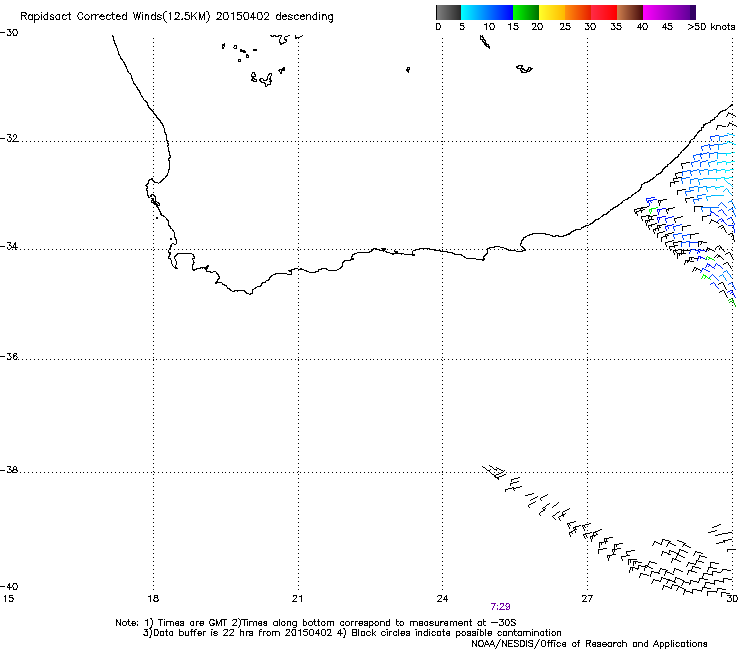Screen dimensions: 740x650
Task: Click the magenta-purple 40-50 knots color band
Action: 669,12
